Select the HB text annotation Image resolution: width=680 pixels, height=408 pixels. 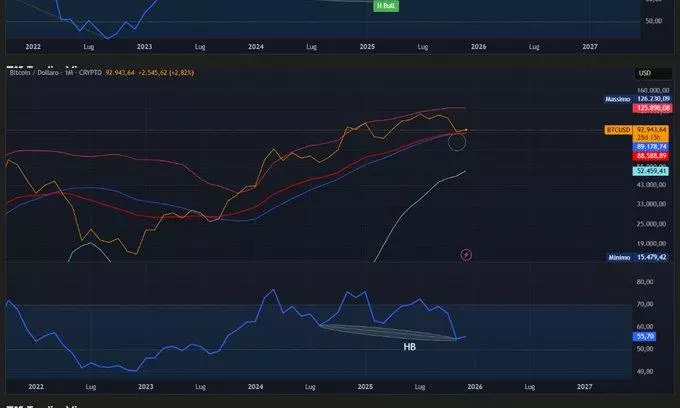[x=410, y=348]
